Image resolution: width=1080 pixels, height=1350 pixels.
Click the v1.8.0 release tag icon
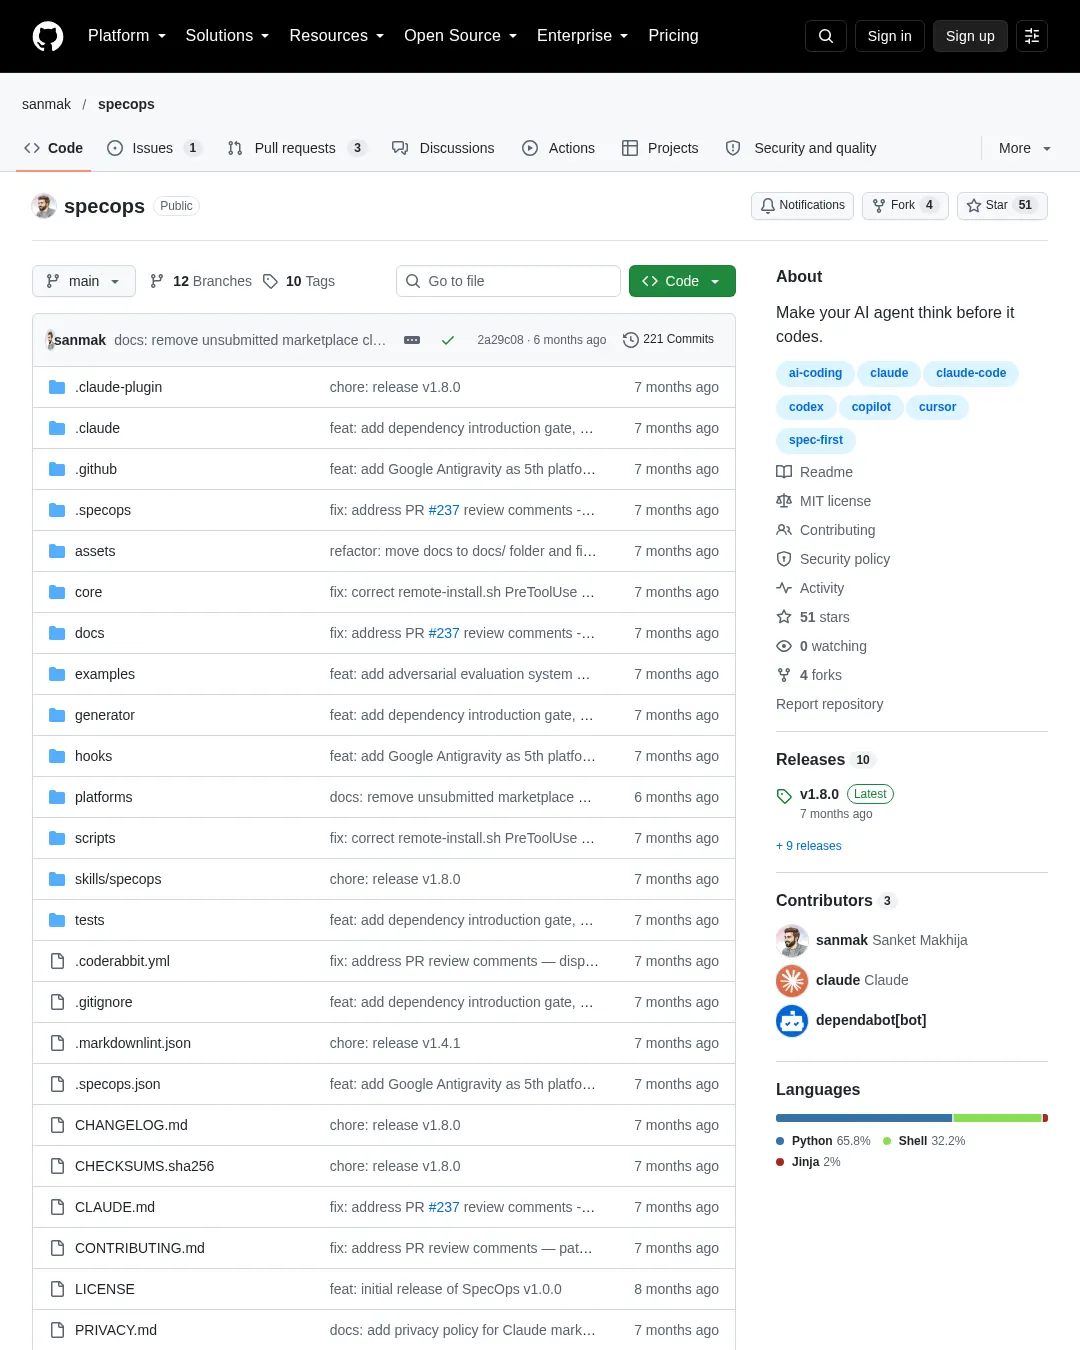coord(784,796)
